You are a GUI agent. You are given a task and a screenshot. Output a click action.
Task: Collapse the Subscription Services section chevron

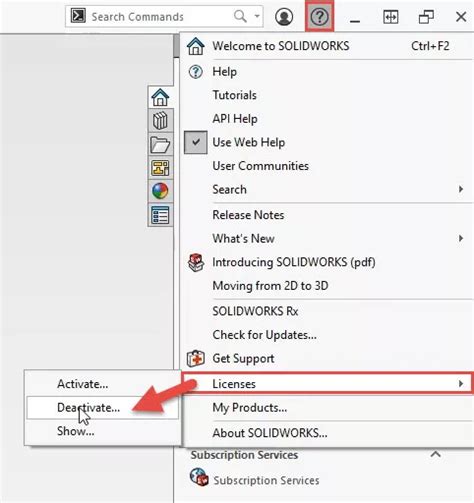[x=436, y=454]
